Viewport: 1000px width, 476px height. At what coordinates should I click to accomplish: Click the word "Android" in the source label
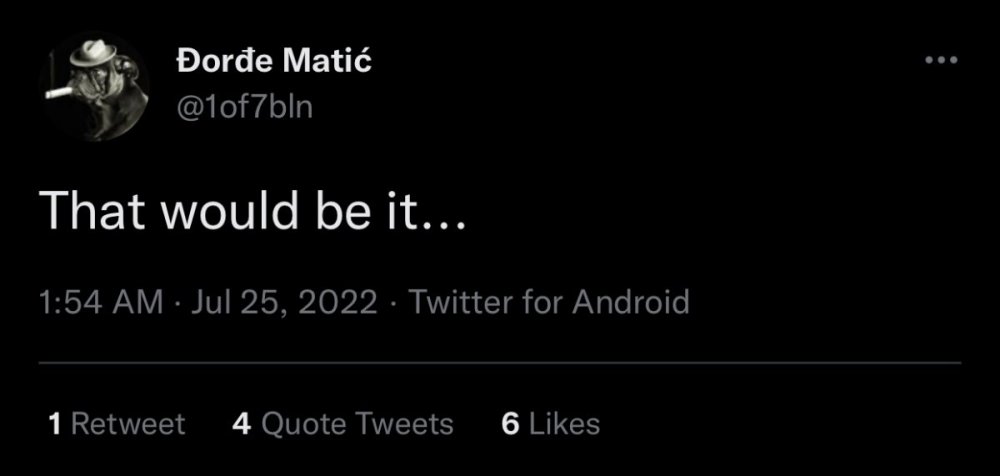[631, 302]
